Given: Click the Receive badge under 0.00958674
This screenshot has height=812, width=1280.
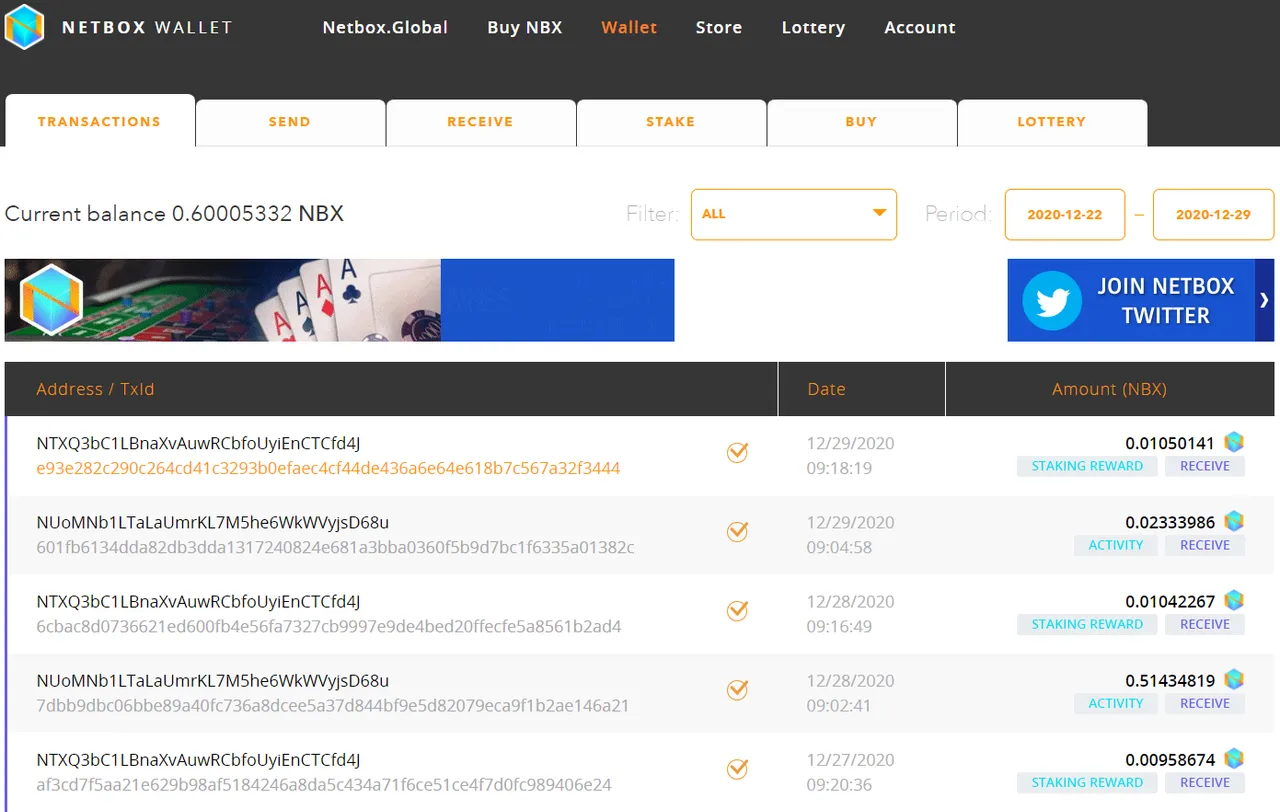Looking at the screenshot, I should (x=1205, y=782).
